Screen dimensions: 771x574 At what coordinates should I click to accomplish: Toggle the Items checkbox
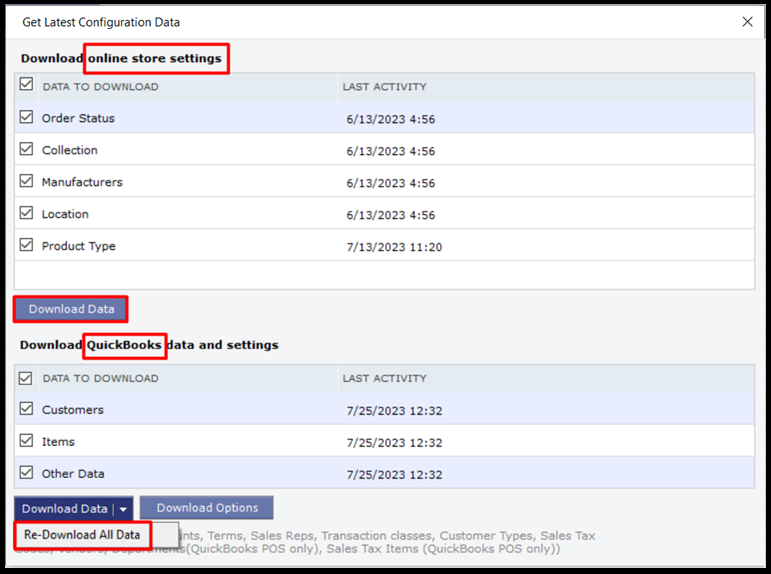point(27,442)
